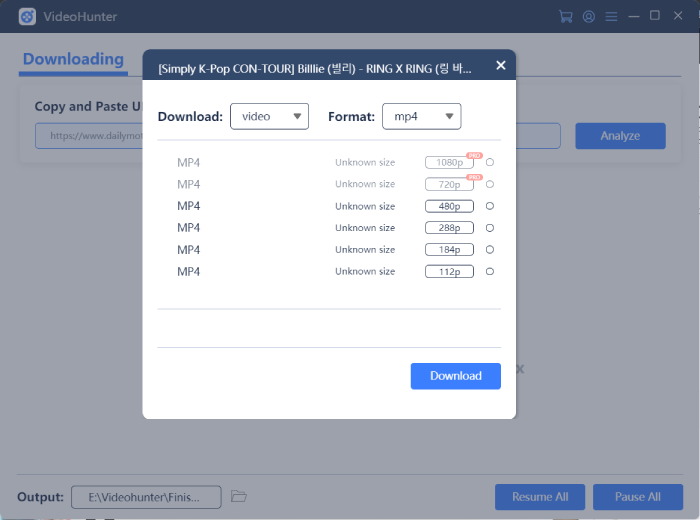
Task: Click the MP4 label in the 480p row
Action: coord(188,206)
